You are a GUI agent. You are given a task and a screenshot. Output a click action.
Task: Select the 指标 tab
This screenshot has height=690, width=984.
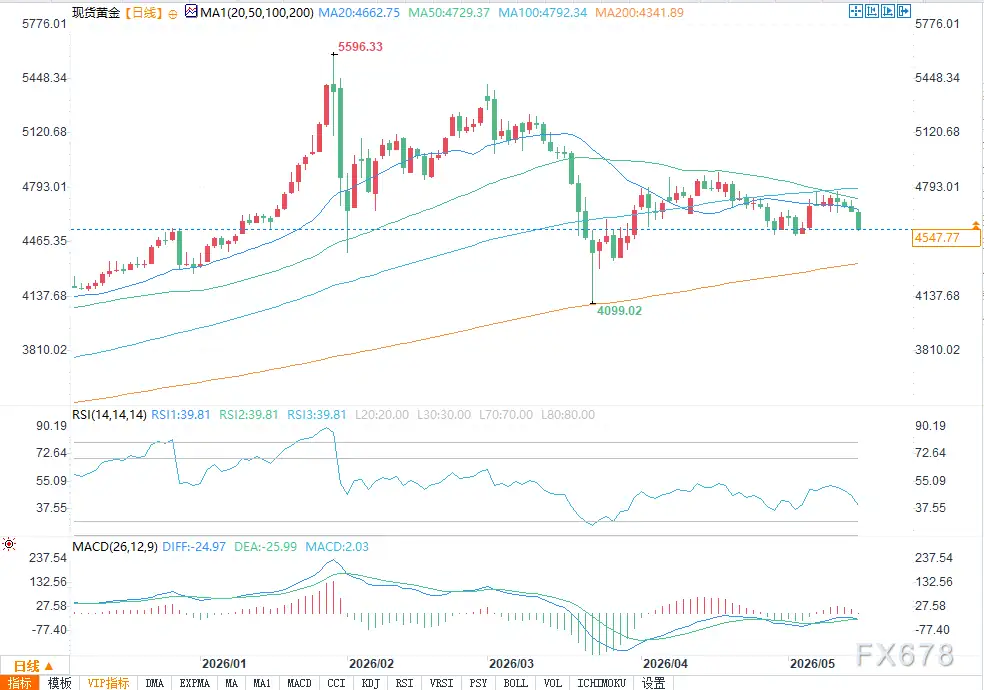coord(19,682)
